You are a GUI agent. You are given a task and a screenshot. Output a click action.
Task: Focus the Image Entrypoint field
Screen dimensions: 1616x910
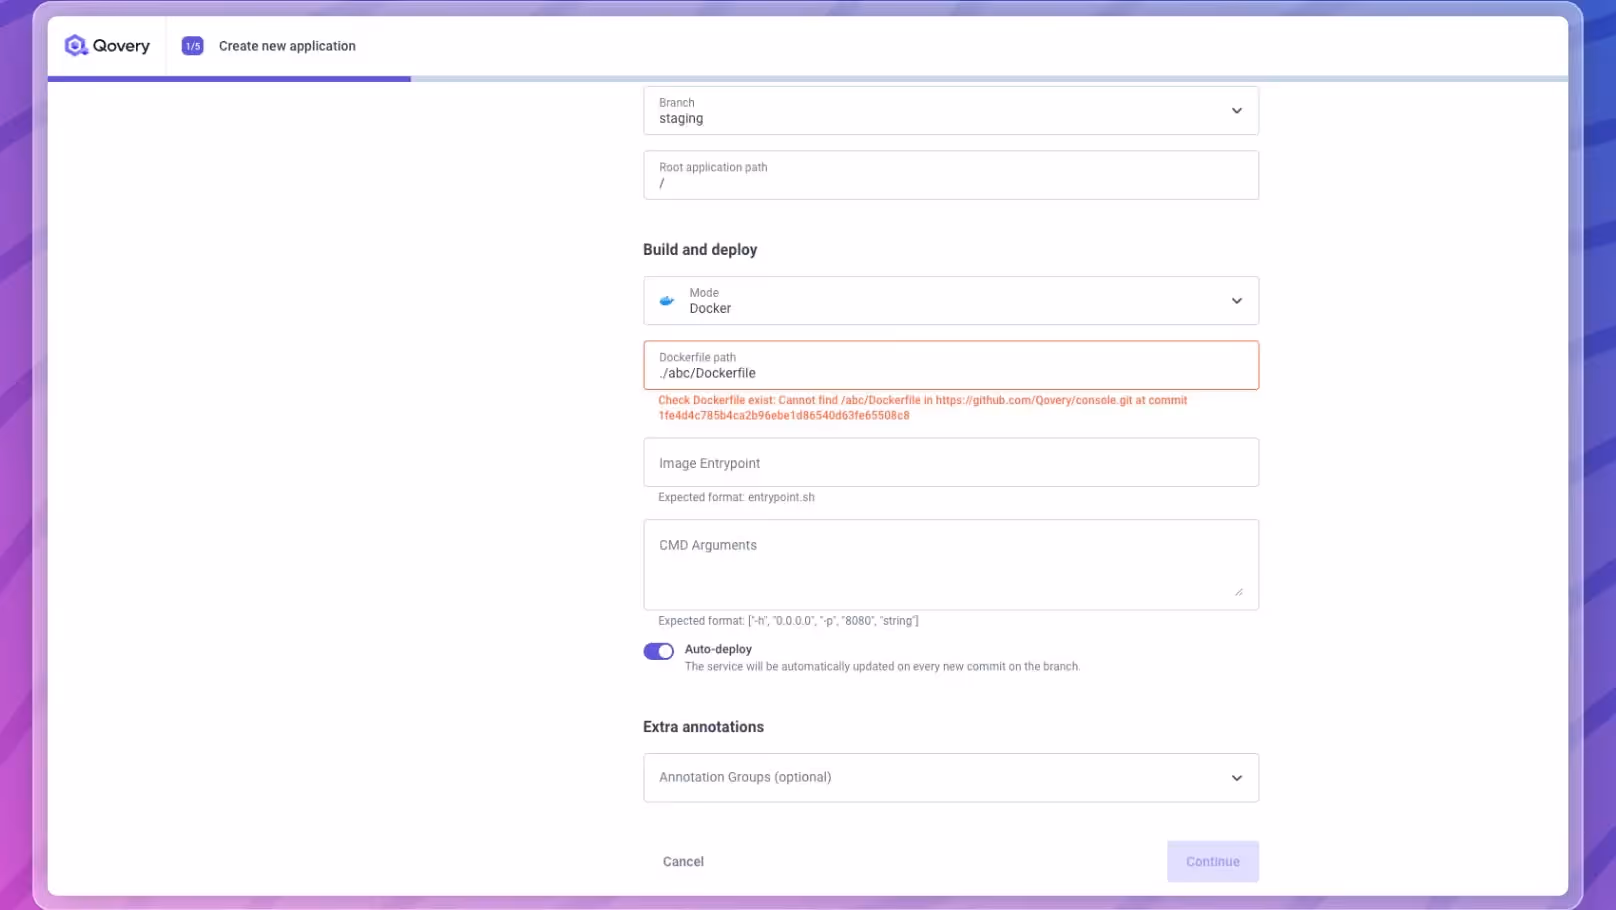[950, 462]
